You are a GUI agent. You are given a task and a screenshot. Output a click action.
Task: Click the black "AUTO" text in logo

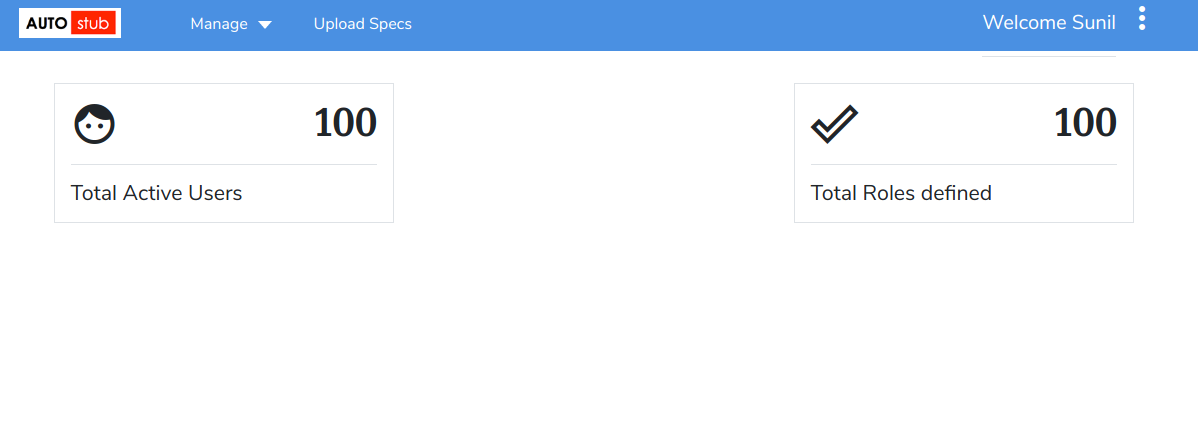[x=46, y=23]
